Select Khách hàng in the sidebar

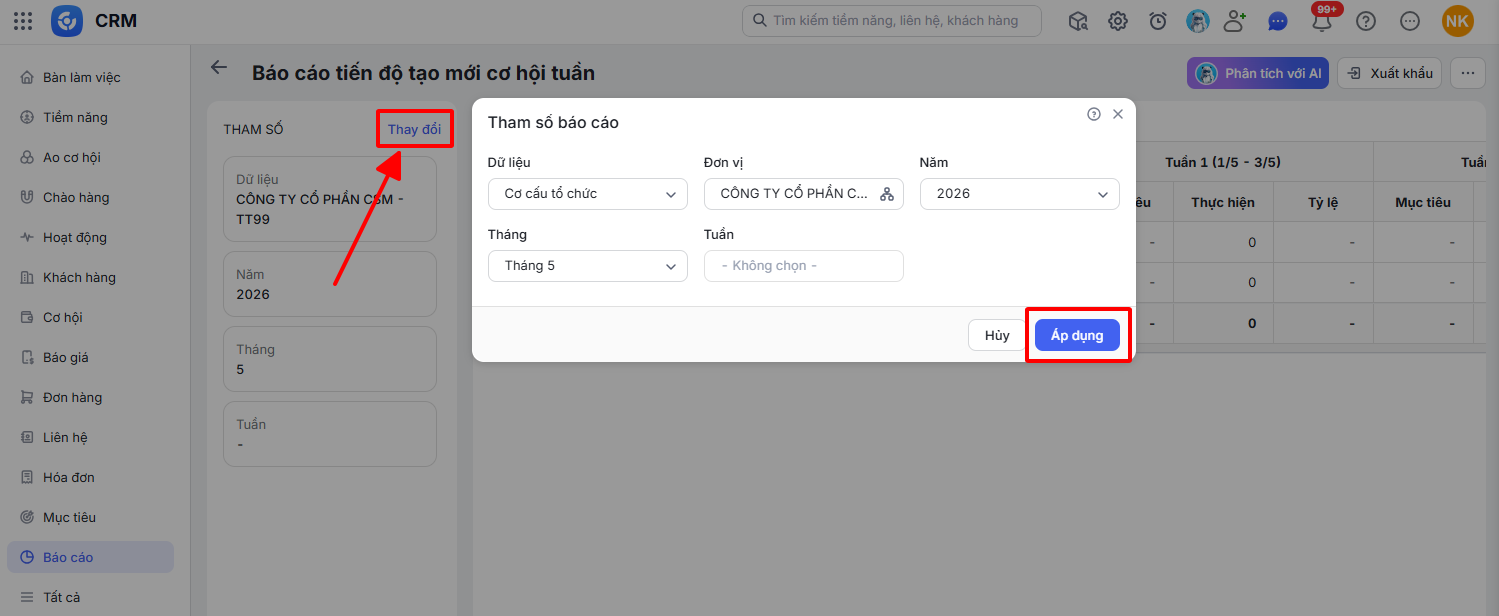click(79, 277)
